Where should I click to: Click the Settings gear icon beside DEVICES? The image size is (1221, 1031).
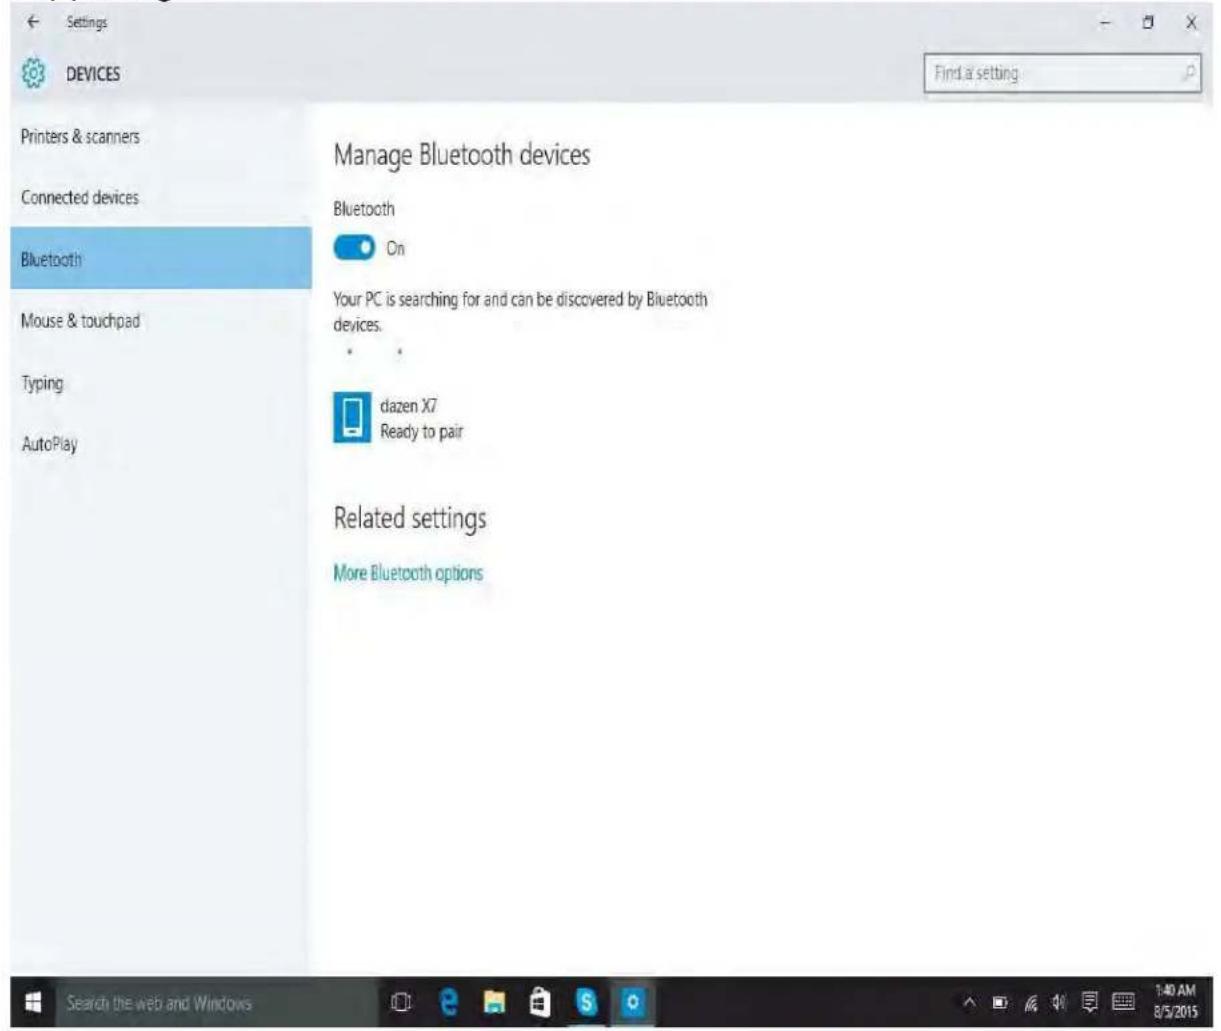point(35,74)
